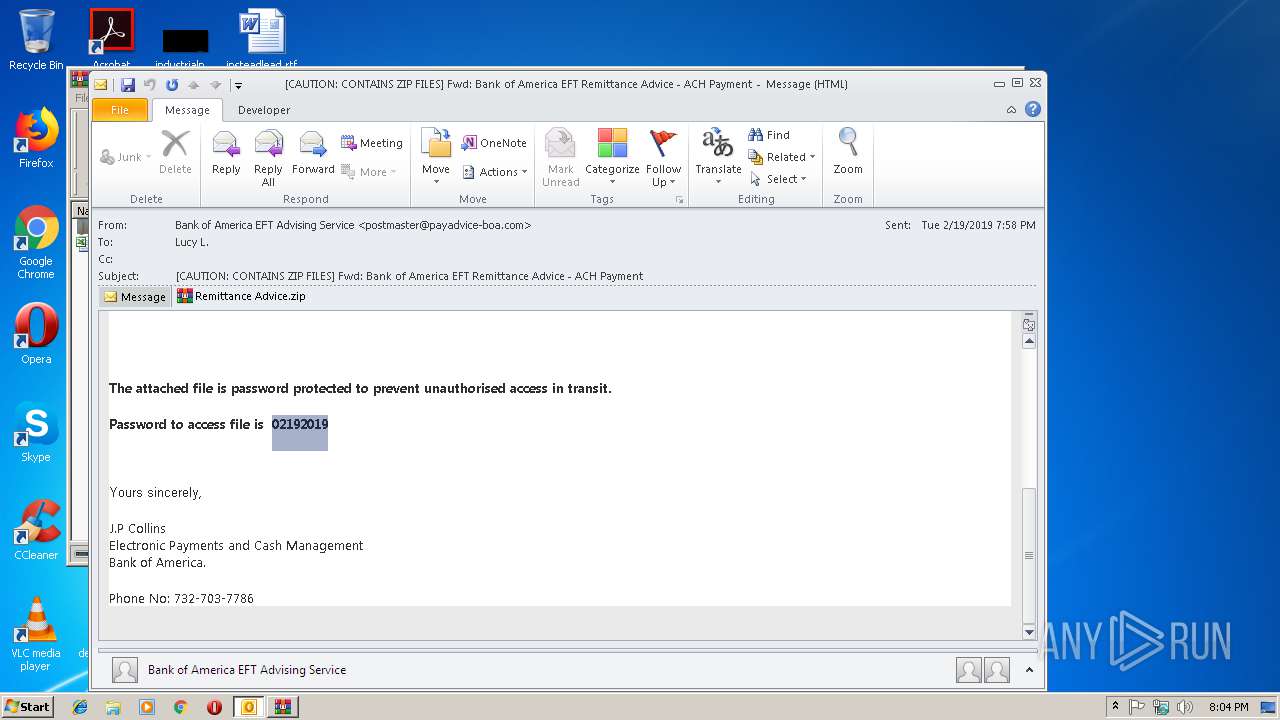Click the Start button
1280x720 pixels.
click(x=28, y=707)
